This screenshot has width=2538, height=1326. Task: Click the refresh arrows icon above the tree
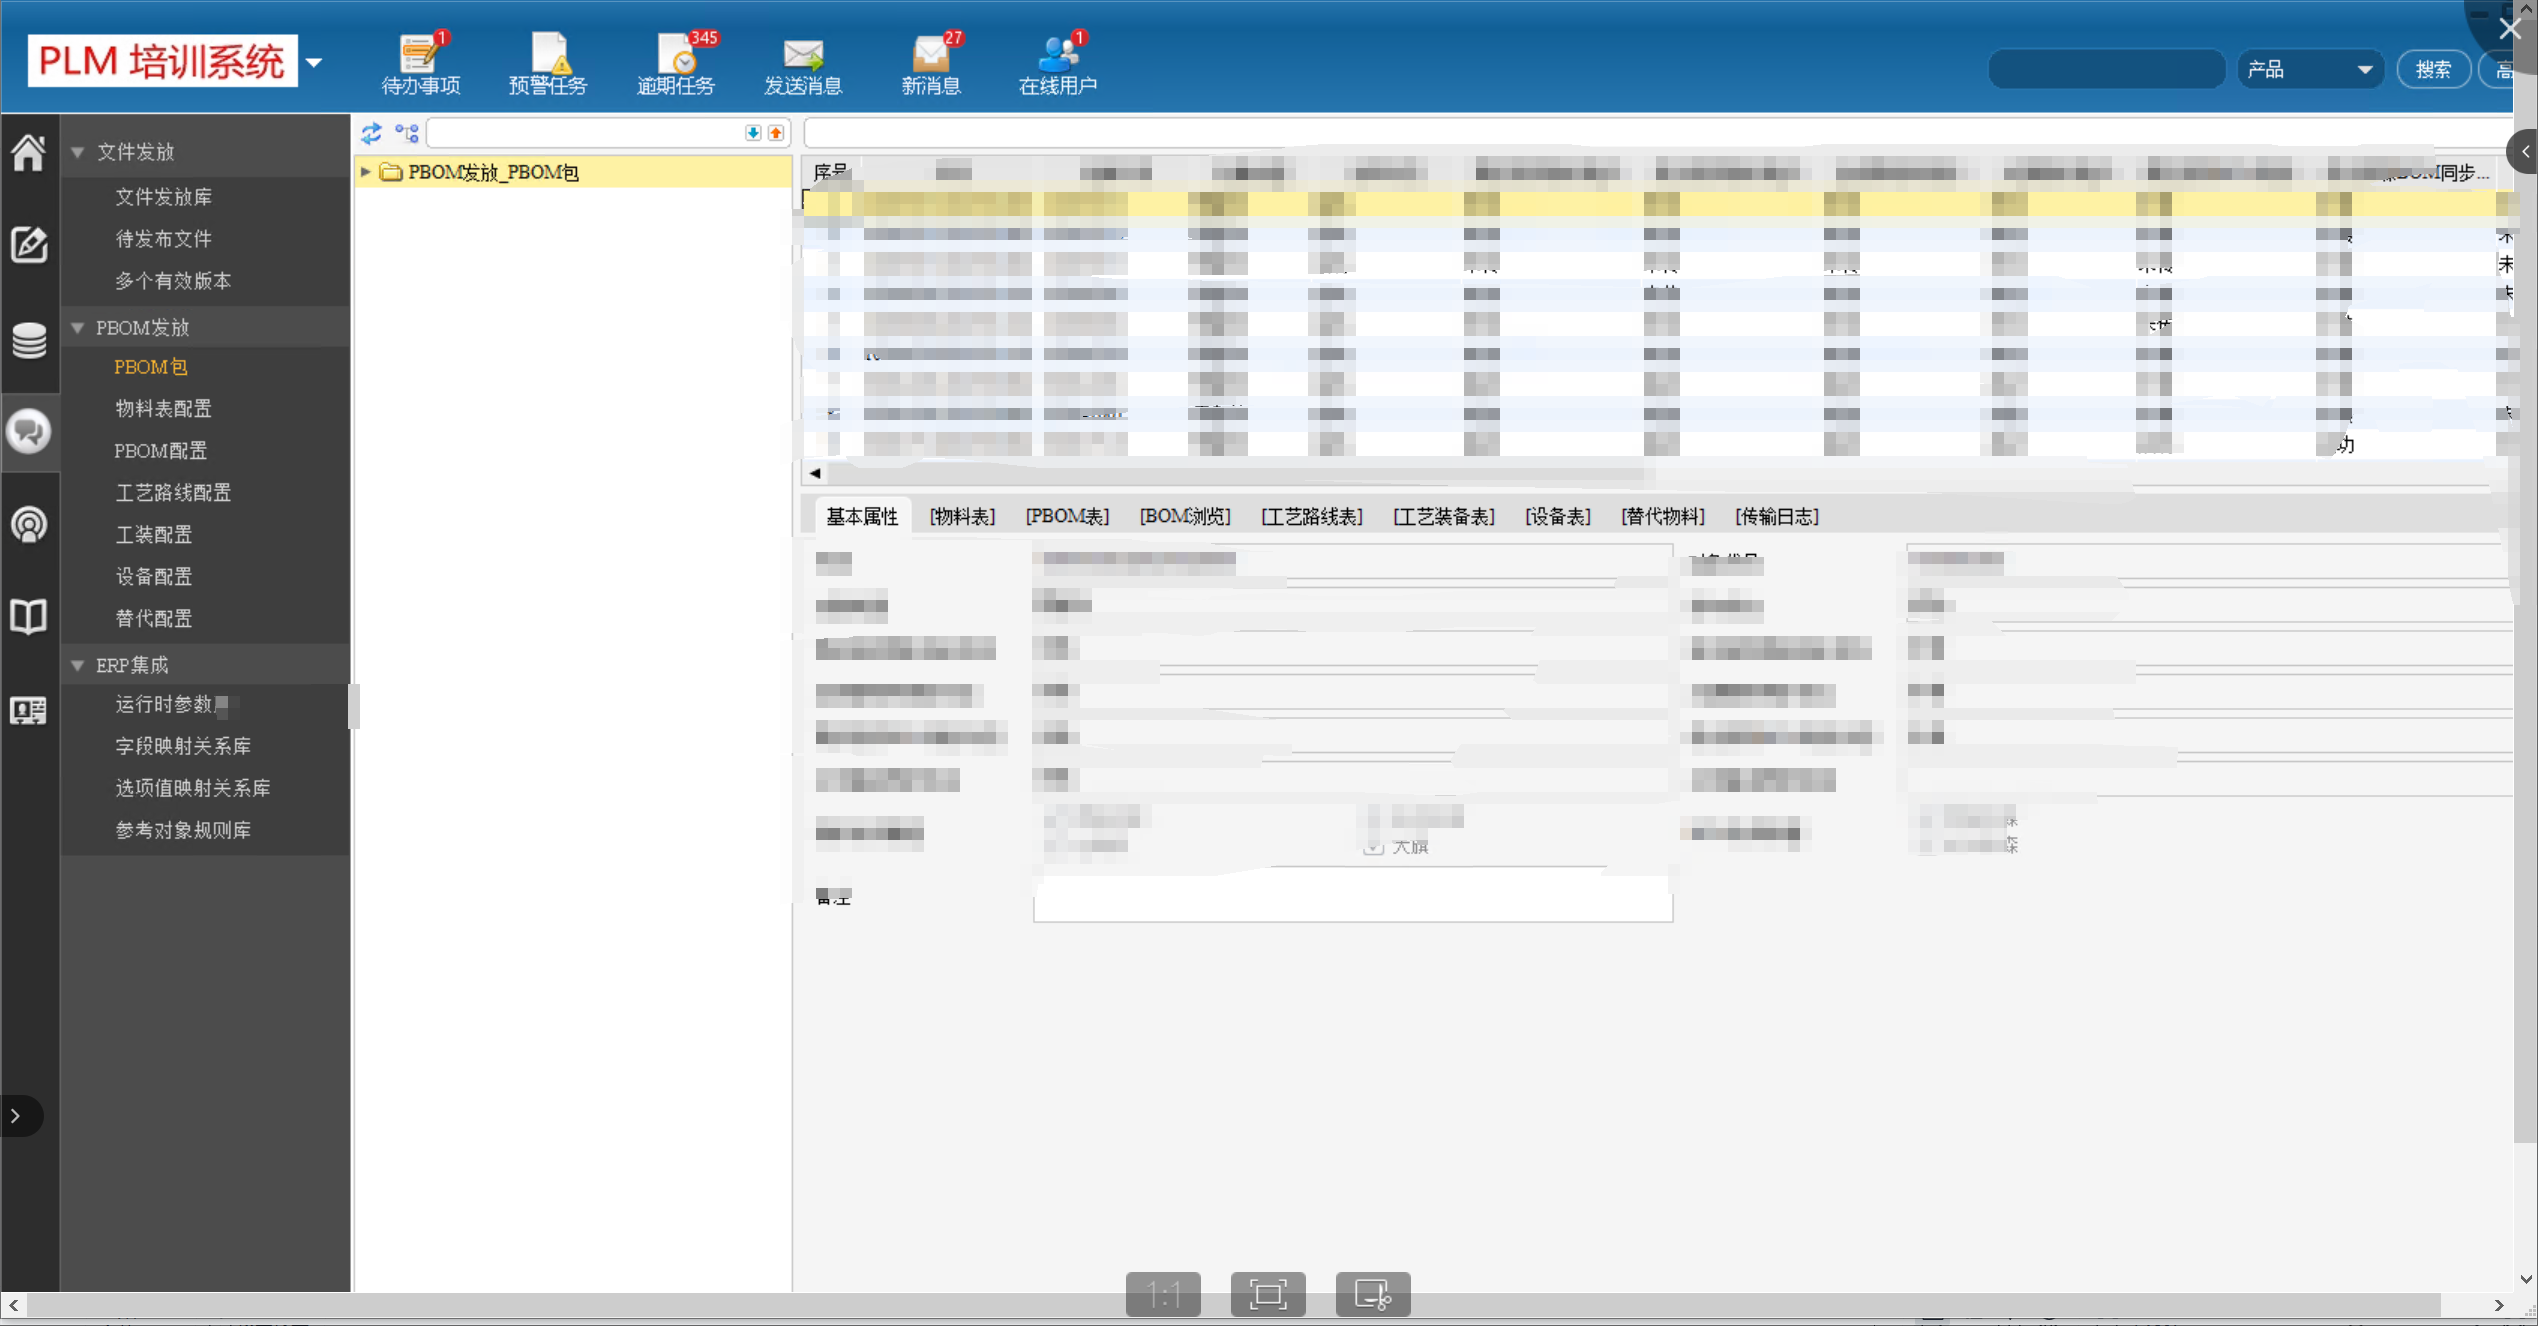click(x=372, y=133)
